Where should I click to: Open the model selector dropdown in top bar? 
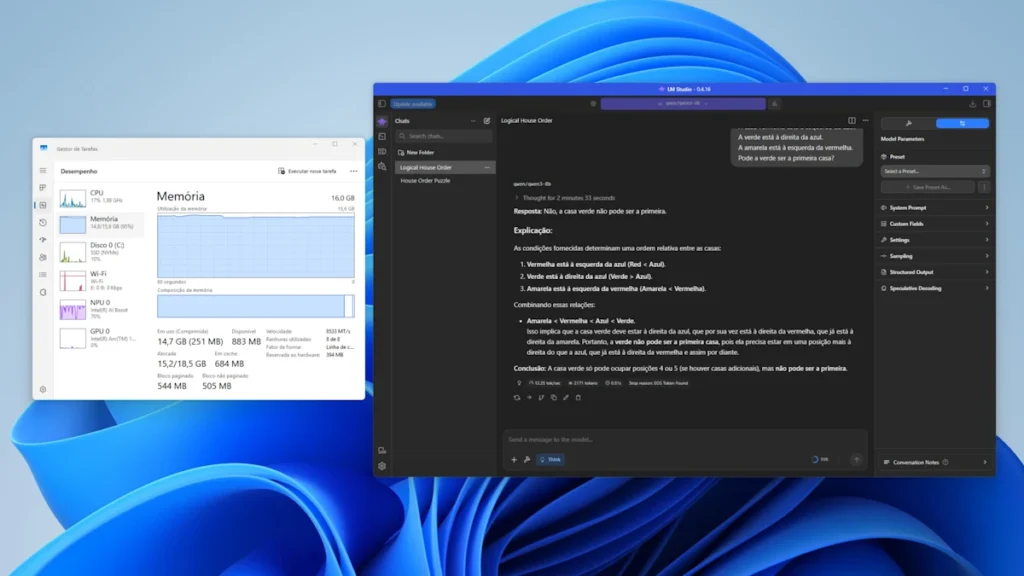(683, 104)
